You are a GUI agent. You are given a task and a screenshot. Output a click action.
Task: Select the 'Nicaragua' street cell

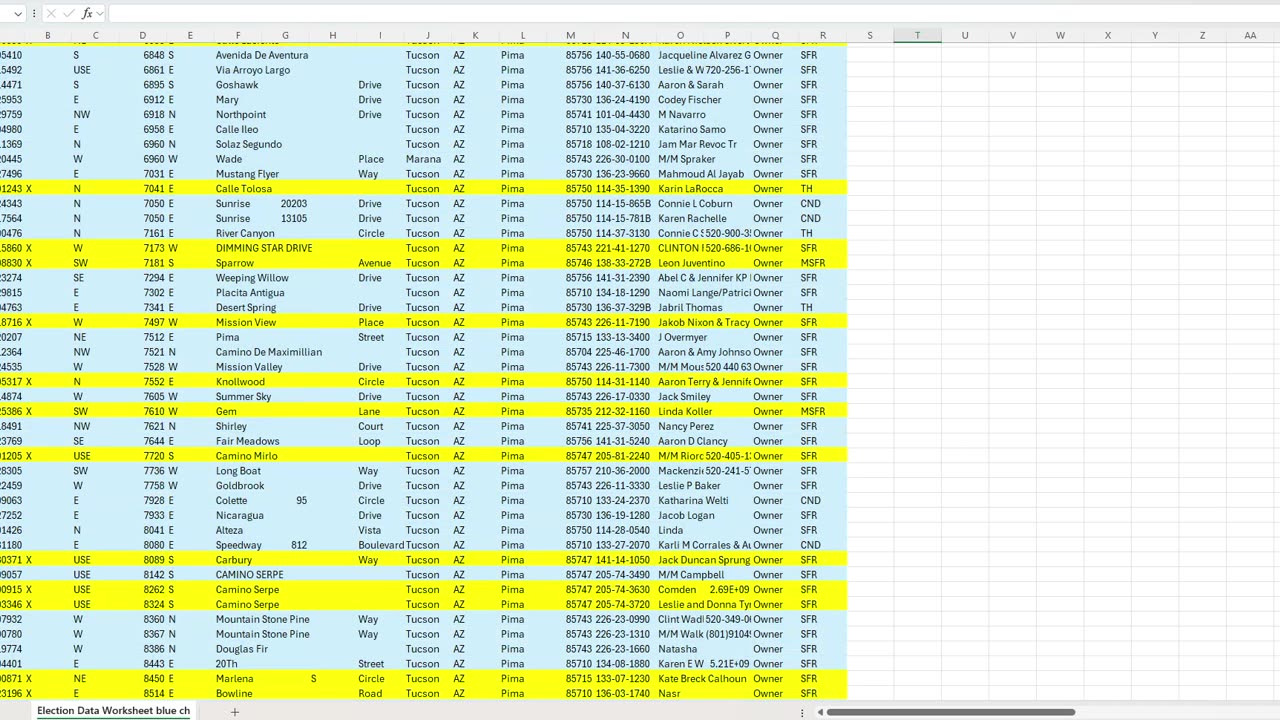pyautogui.click(x=240, y=516)
